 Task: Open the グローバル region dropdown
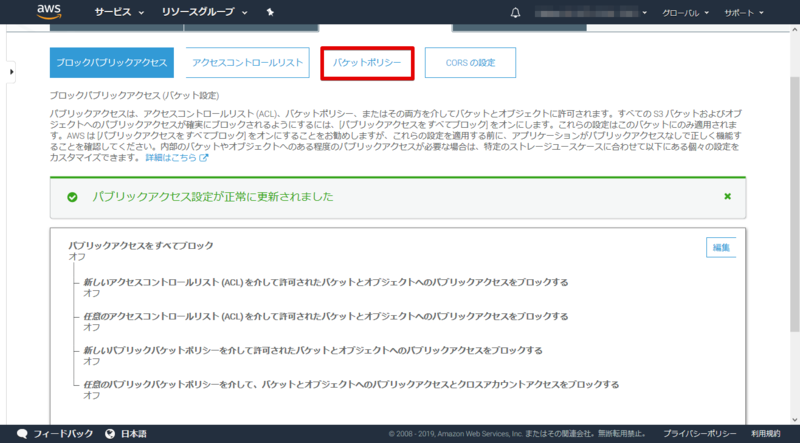[x=685, y=13]
